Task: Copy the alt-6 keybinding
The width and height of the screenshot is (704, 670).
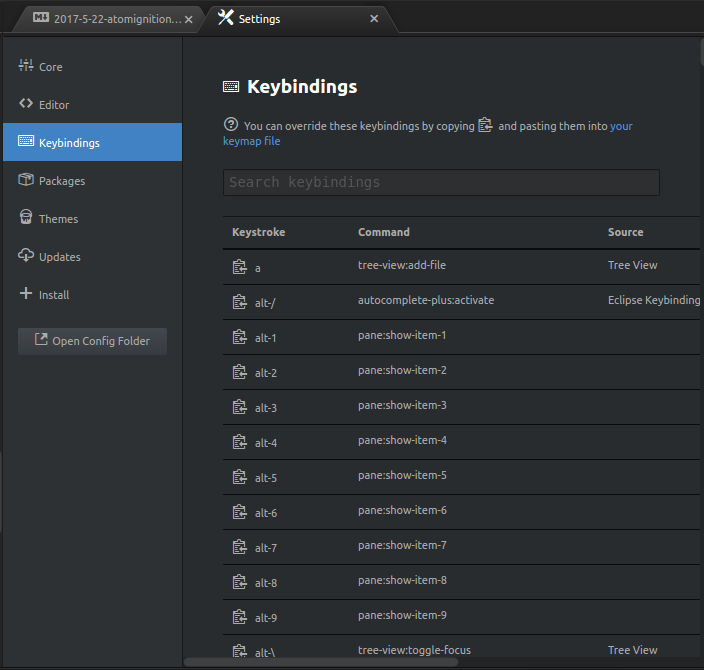Action: pos(239,512)
